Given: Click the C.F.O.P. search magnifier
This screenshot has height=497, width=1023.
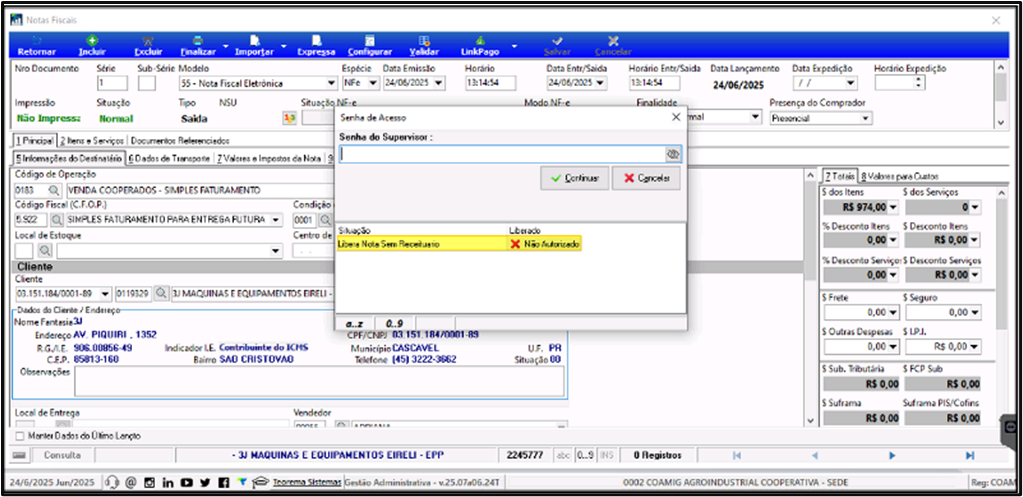Looking at the screenshot, I should 57,219.
